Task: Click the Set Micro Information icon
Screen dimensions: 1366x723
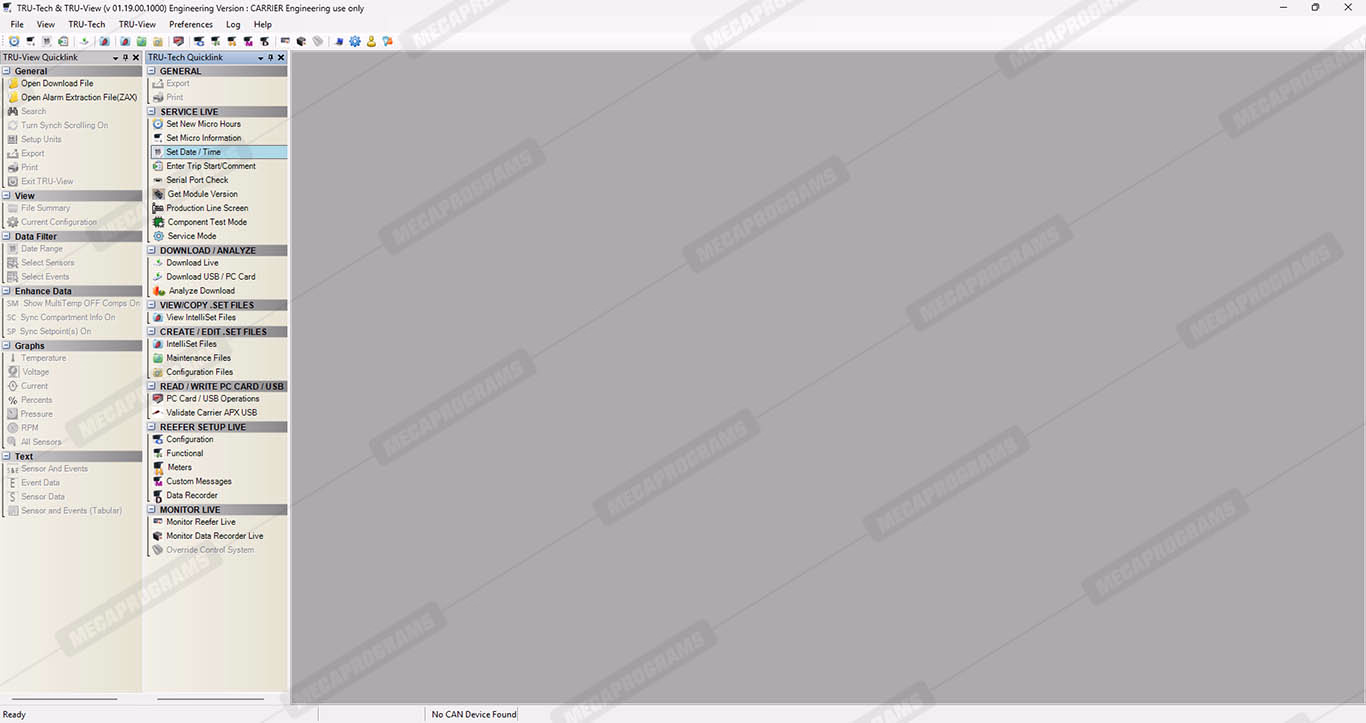Action: click(158, 138)
